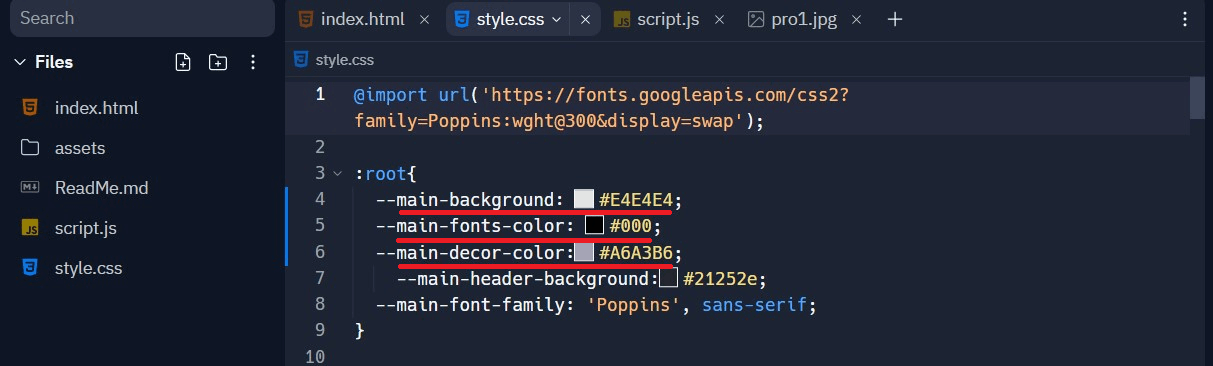Click the editor vertical scrollbar thumb
Screen dimensions: 1213x366
click(x=1197, y=98)
